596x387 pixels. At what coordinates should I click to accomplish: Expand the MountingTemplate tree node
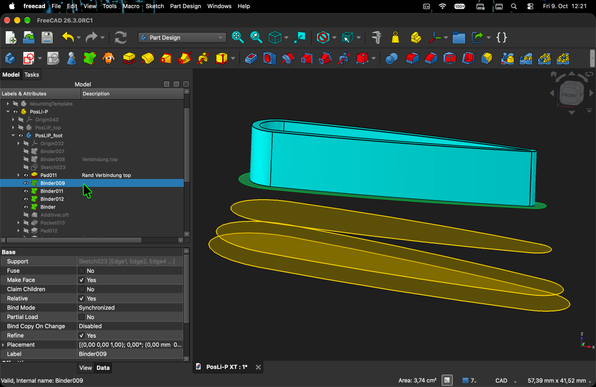(x=8, y=104)
